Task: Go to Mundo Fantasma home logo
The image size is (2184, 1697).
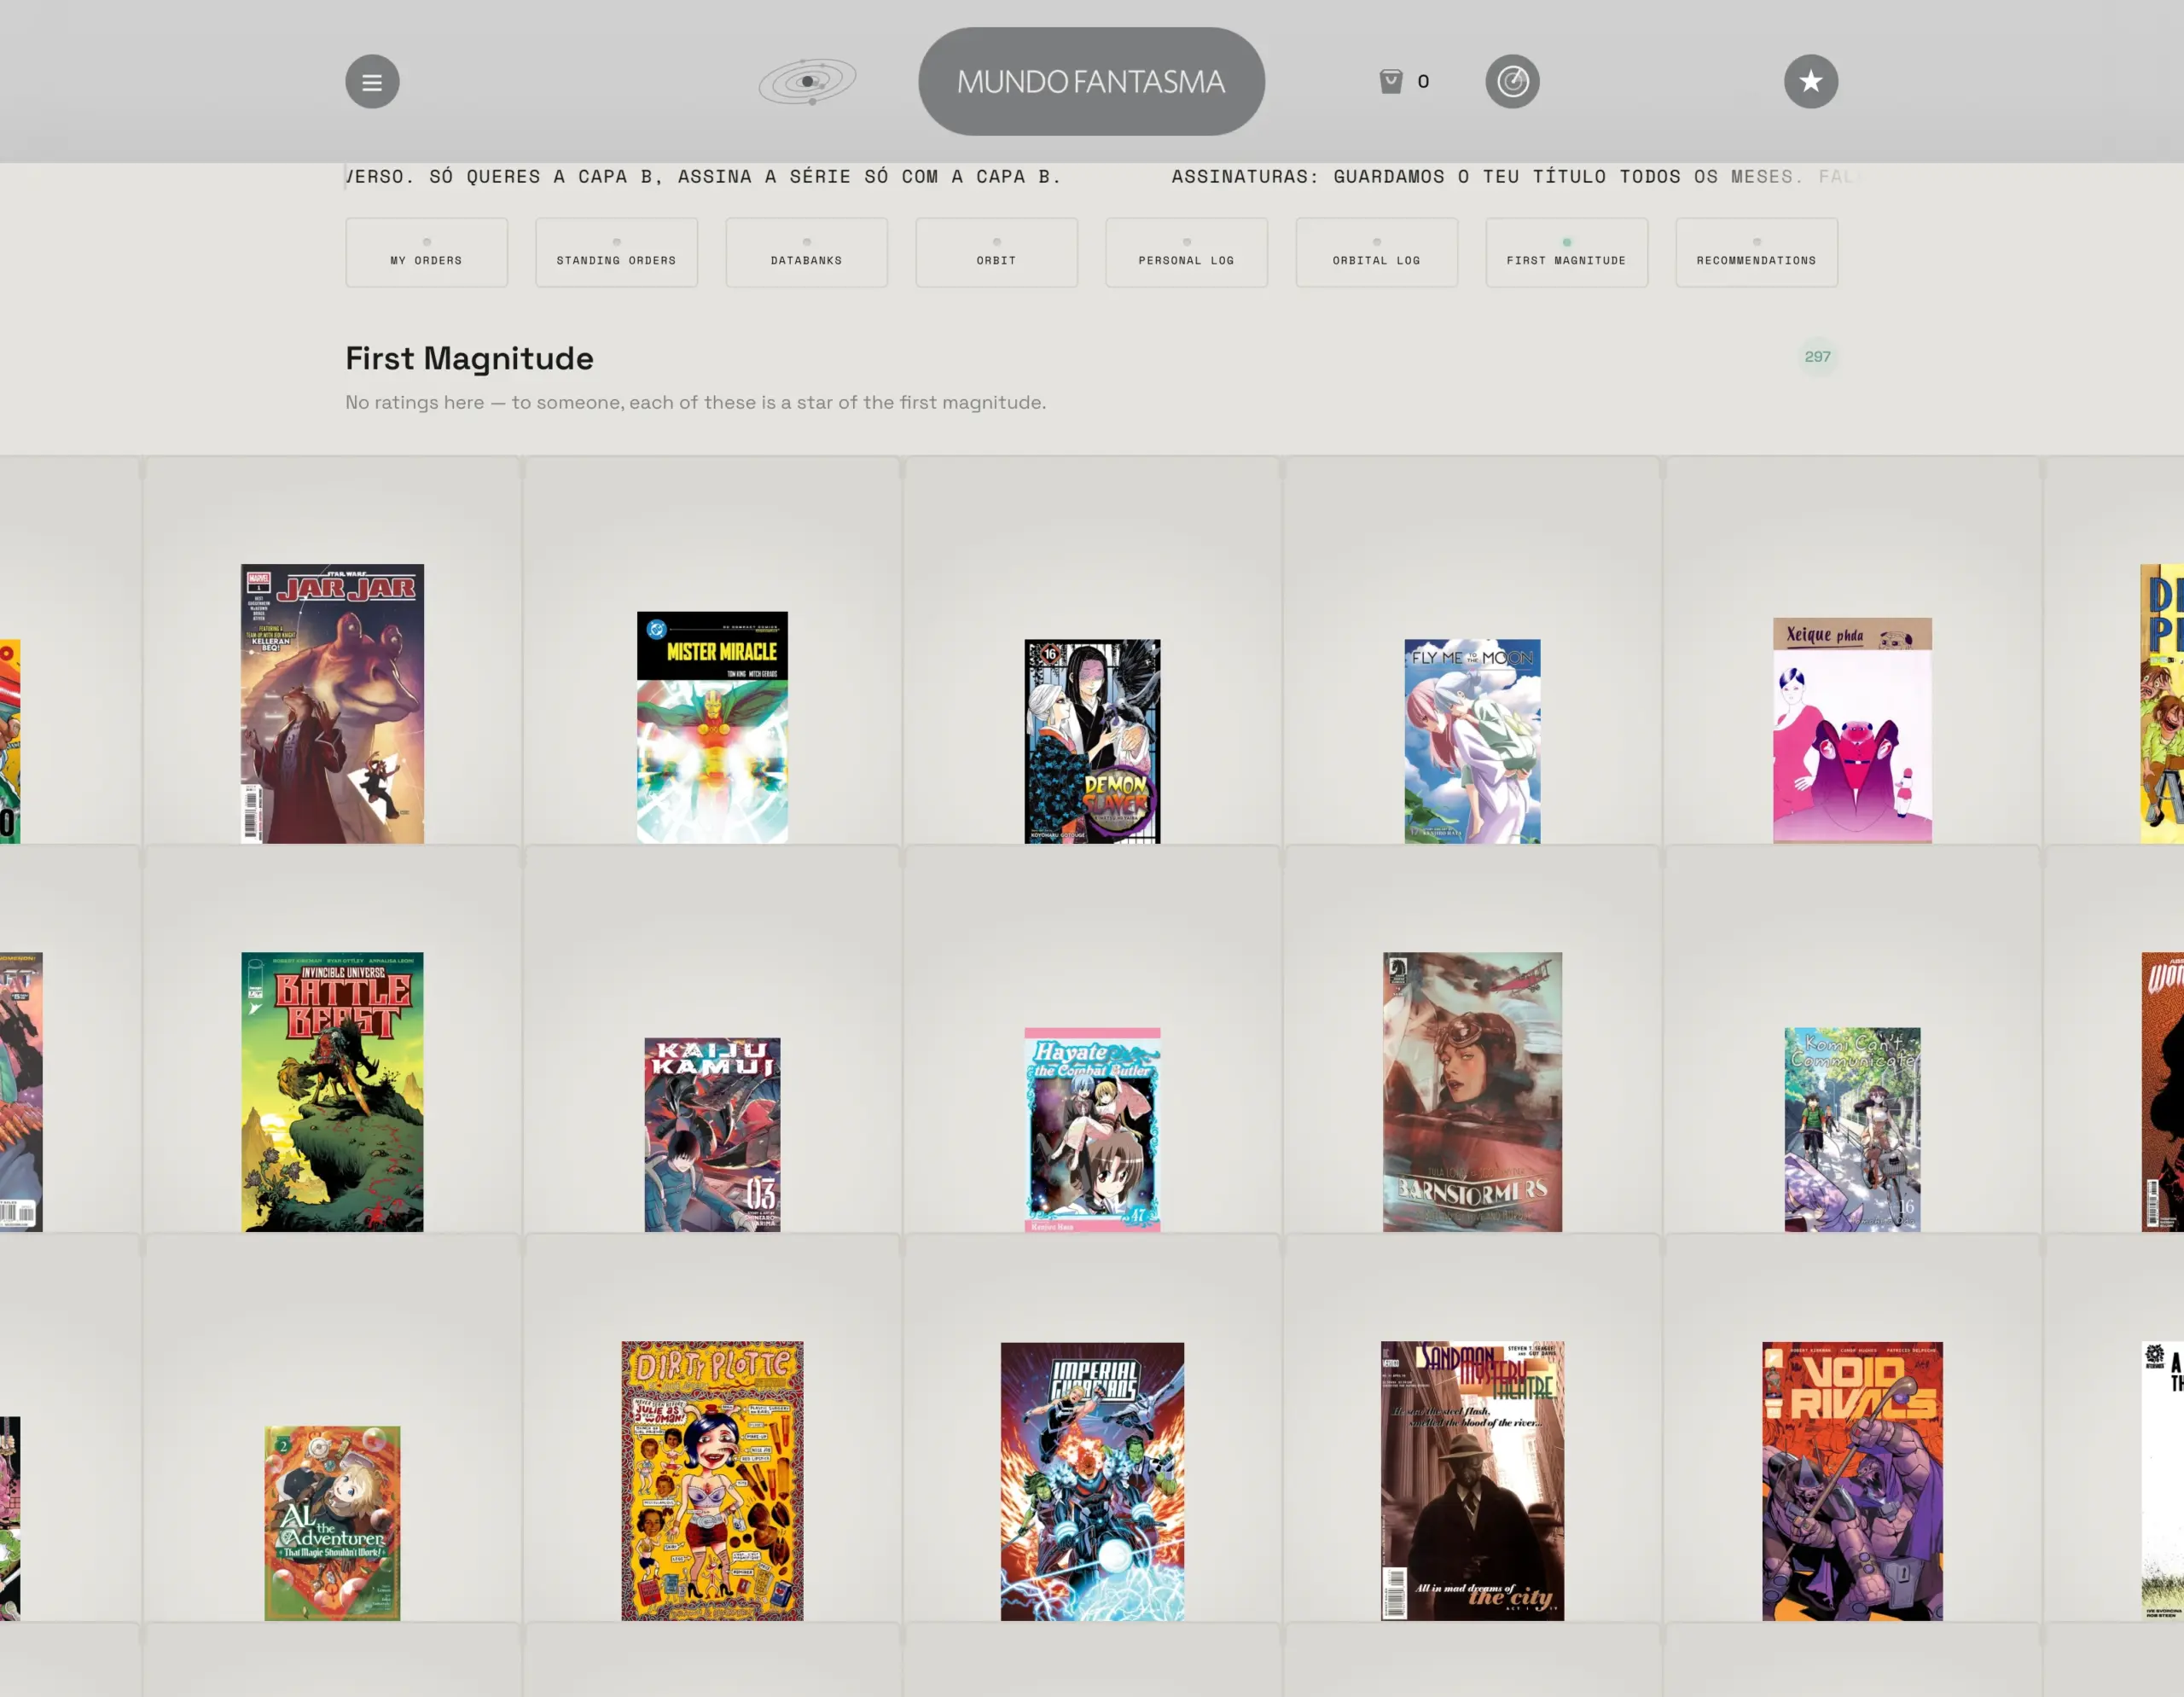Action: [x=1091, y=81]
